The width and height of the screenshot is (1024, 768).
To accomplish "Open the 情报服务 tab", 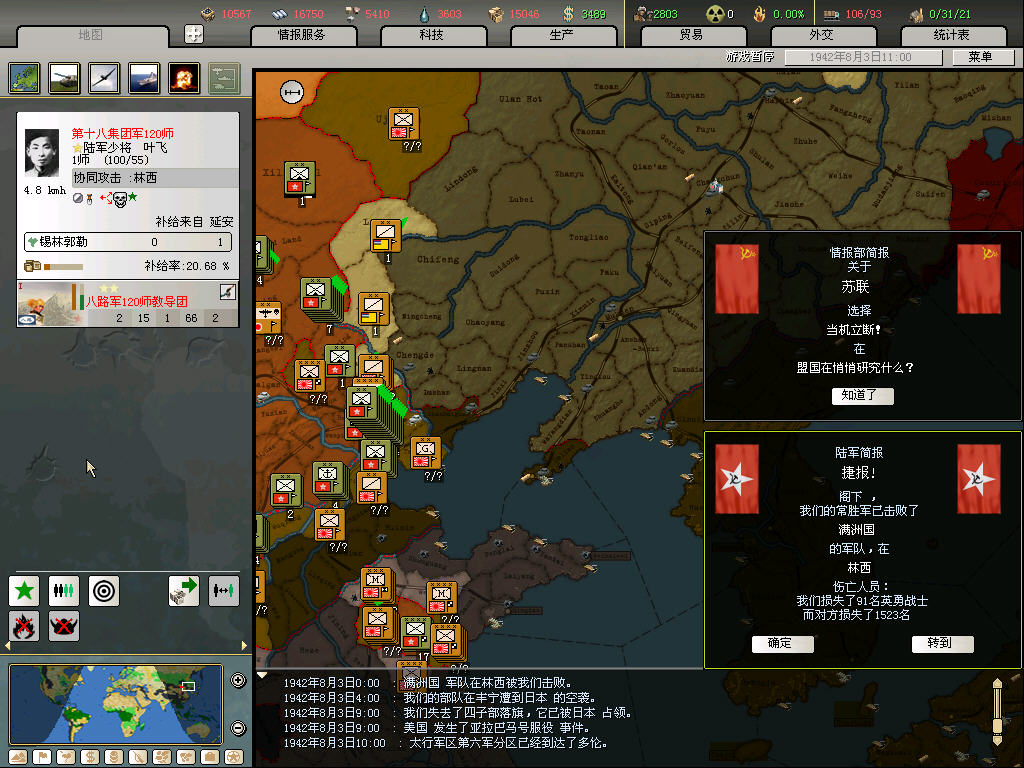I will [x=302, y=35].
